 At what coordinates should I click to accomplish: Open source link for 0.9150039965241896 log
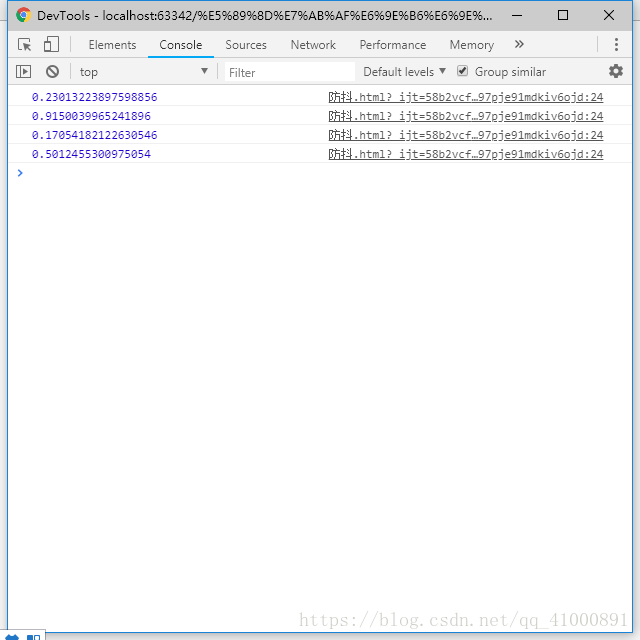pos(466,116)
